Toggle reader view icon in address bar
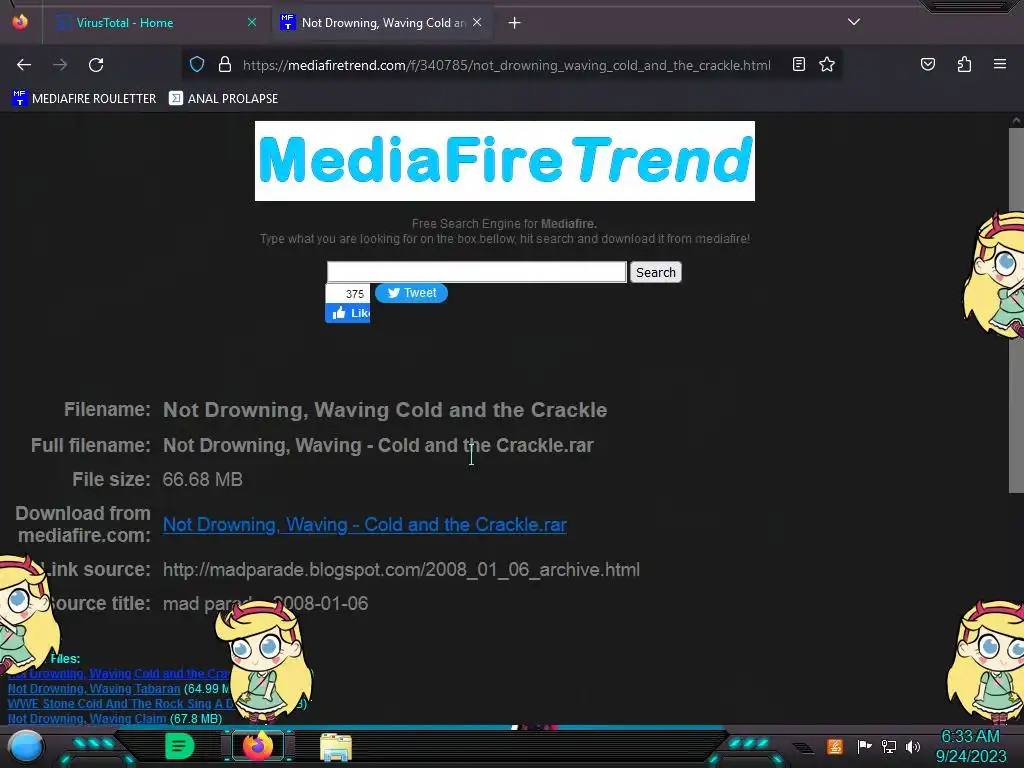Viewport: 1024px width, 768px height. (x=798, y=64)
